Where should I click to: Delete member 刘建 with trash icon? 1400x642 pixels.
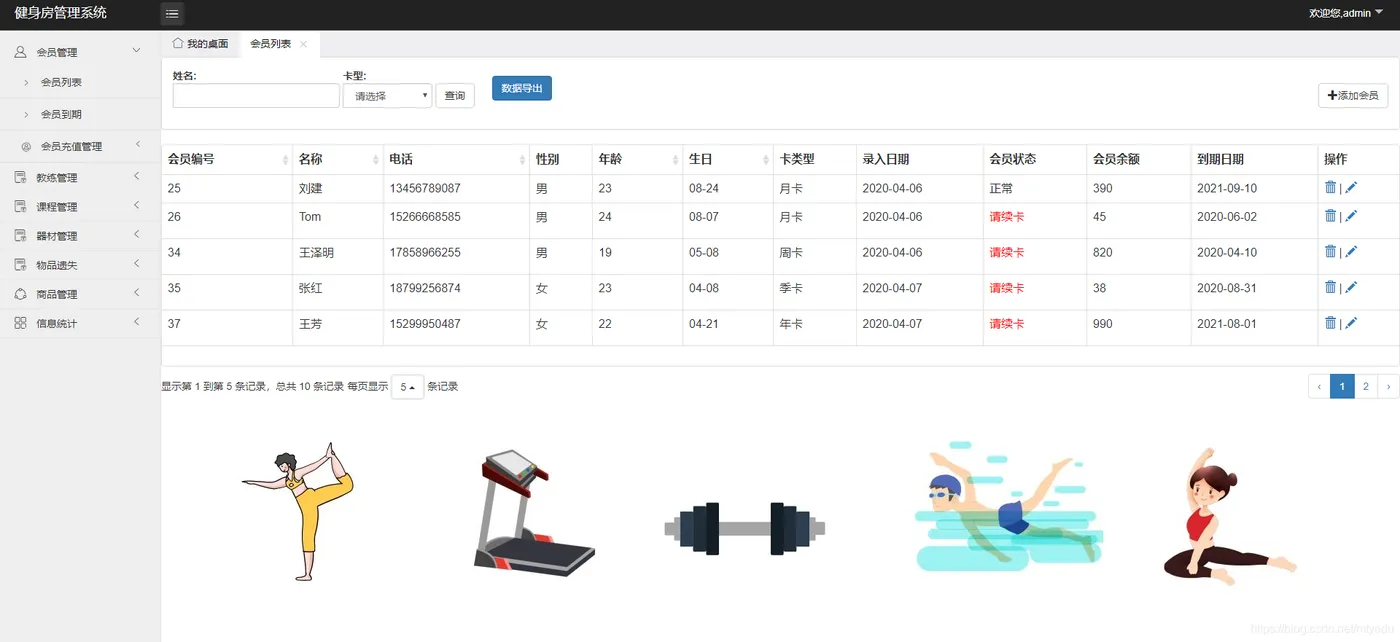tap(1330, 187)
